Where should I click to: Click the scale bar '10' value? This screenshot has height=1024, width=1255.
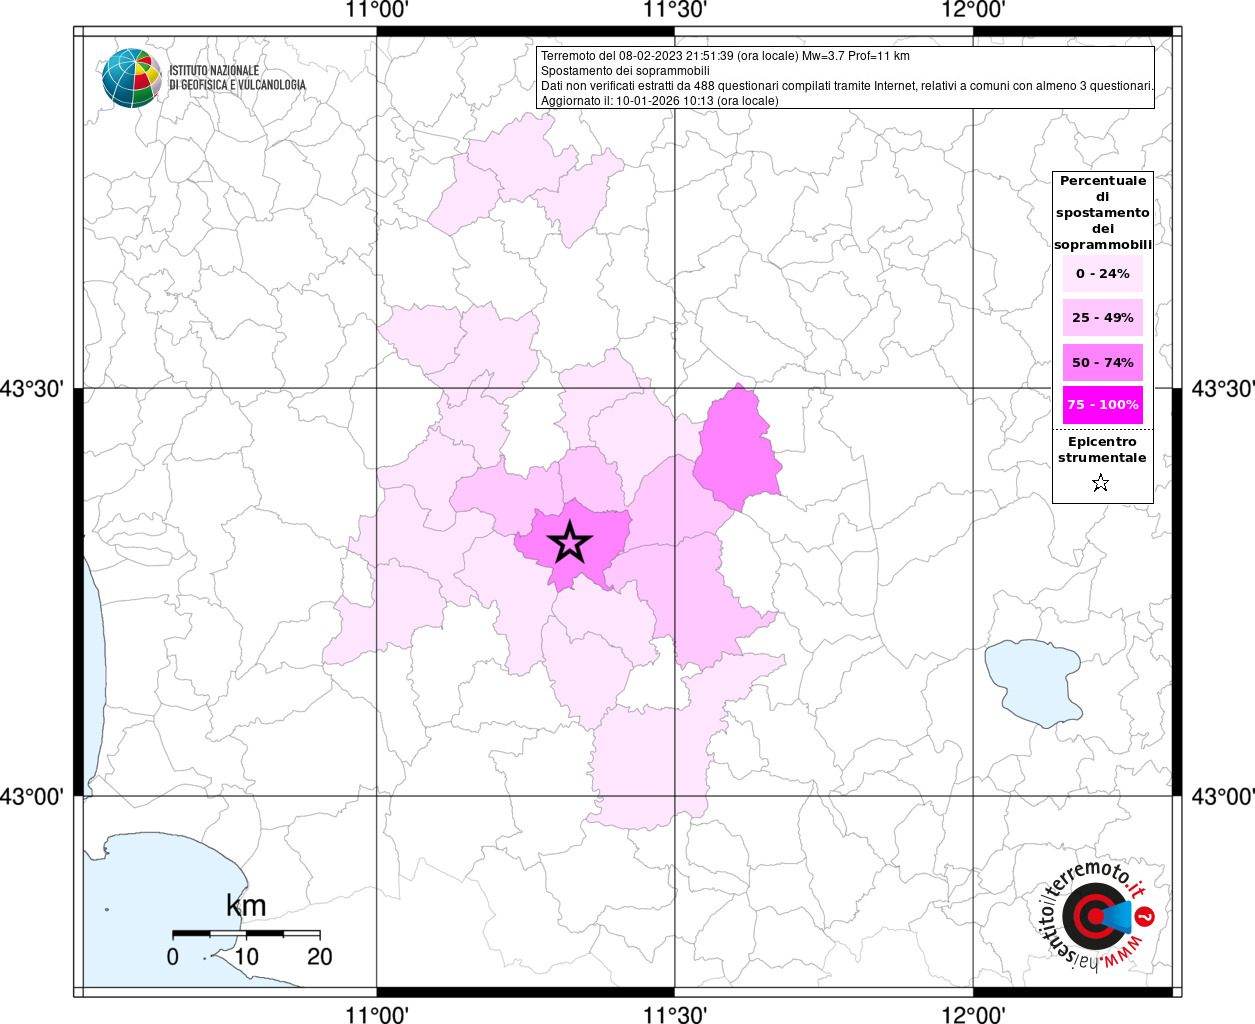tap(246, 957)
